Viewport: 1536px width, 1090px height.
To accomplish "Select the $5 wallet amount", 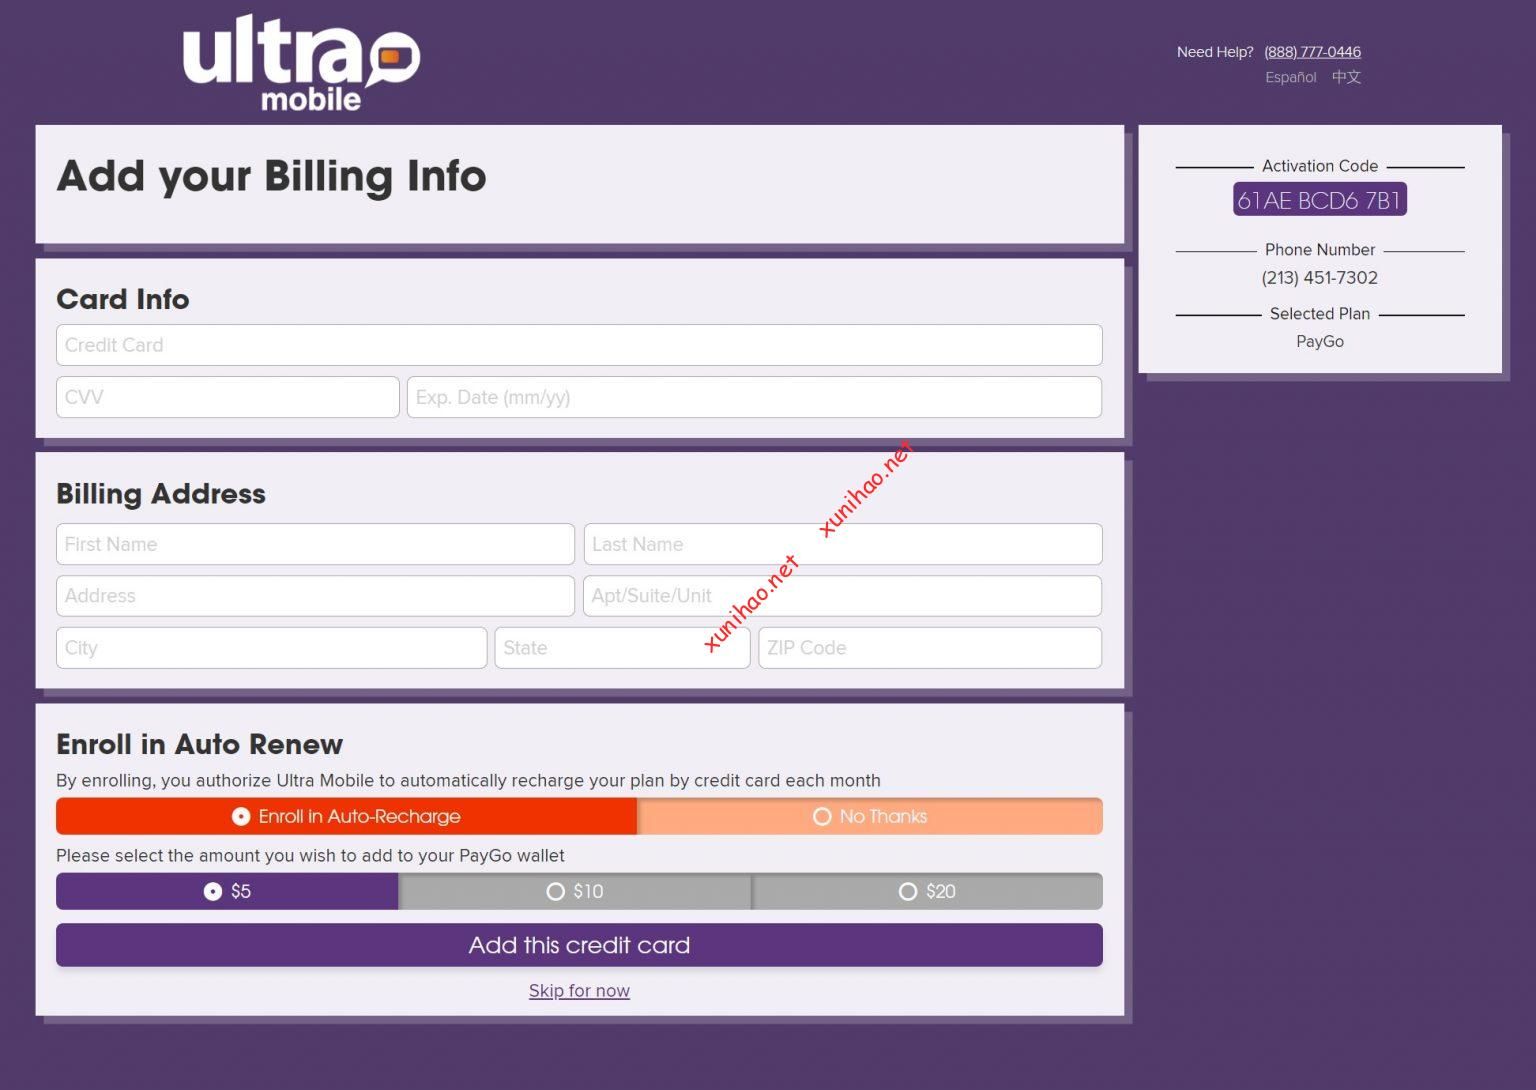I will pyautogui.click(x=227, y=891).
